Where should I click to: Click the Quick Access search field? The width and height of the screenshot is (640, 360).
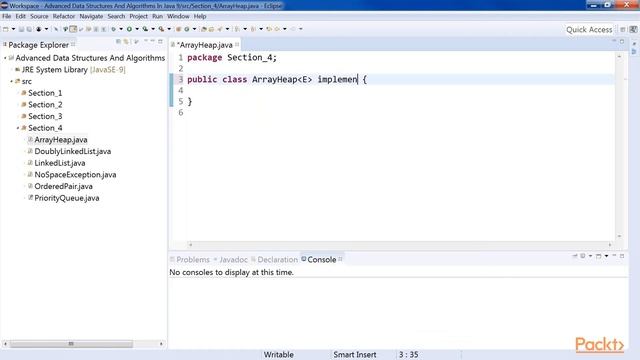(589, 29)
